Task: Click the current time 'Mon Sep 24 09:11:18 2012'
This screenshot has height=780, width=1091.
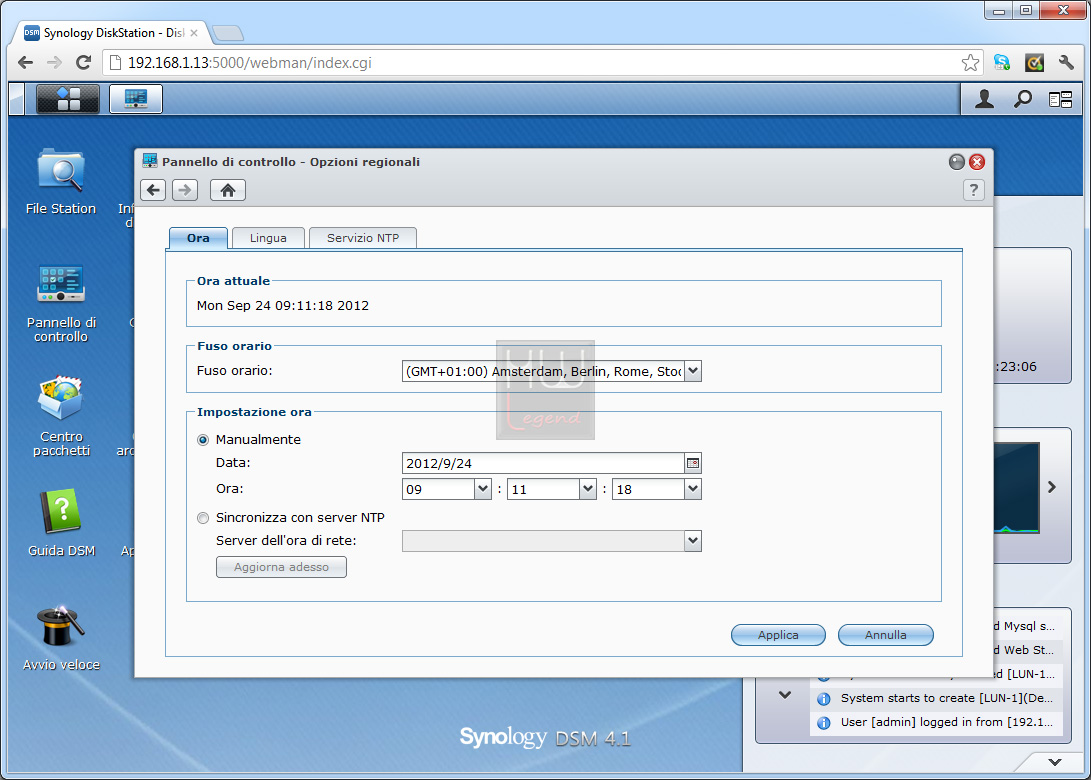Action: [x=282, y=305]
